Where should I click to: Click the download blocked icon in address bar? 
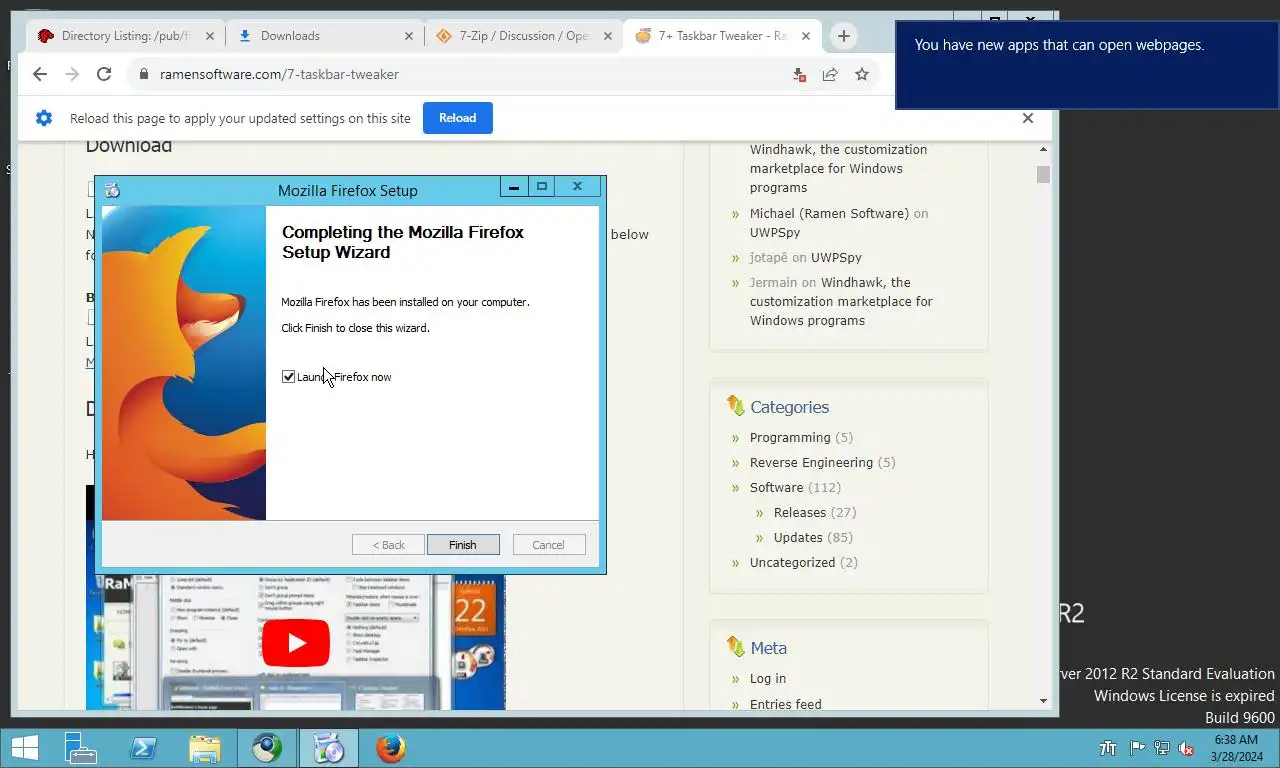pyautogui.click(x=799, y=74)
